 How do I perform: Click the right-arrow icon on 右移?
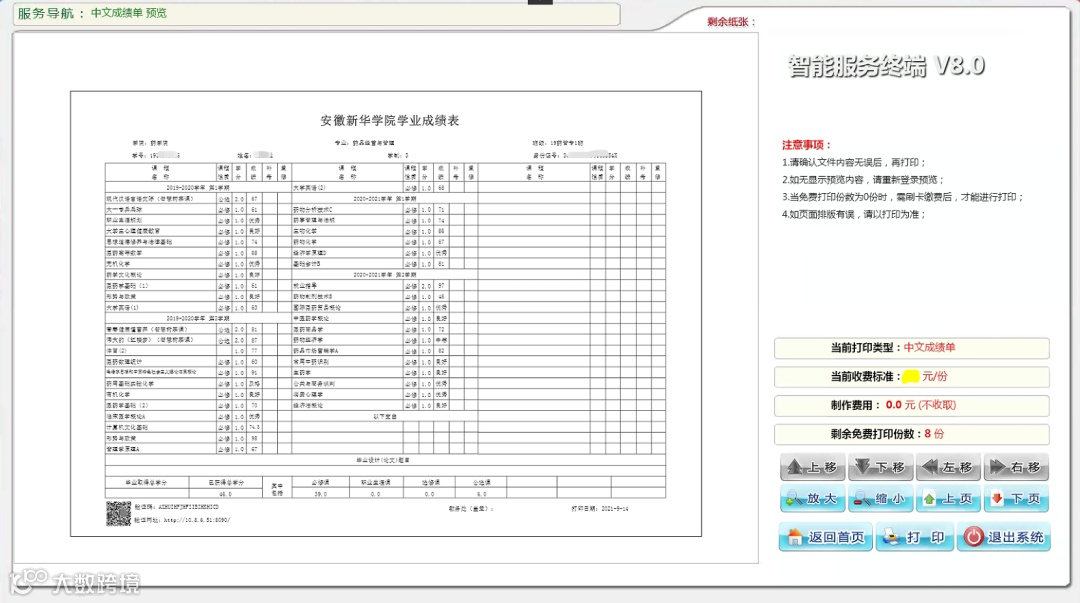[997, 467]
